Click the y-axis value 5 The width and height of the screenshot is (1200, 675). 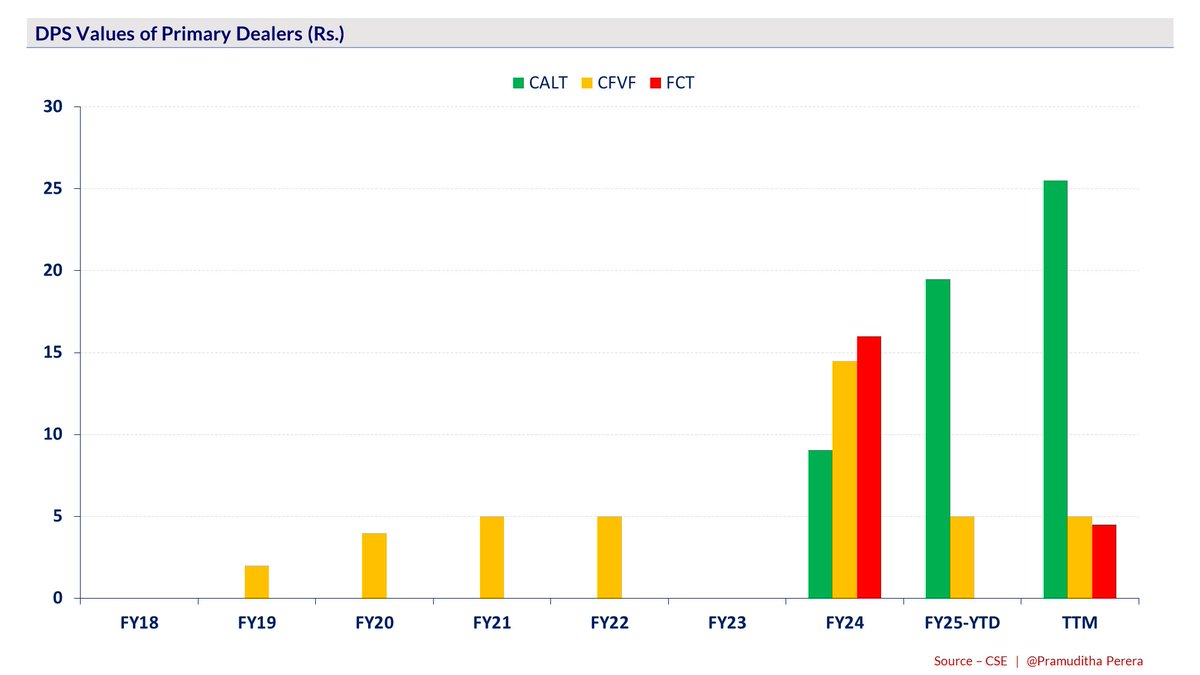[x=59, y=517]
